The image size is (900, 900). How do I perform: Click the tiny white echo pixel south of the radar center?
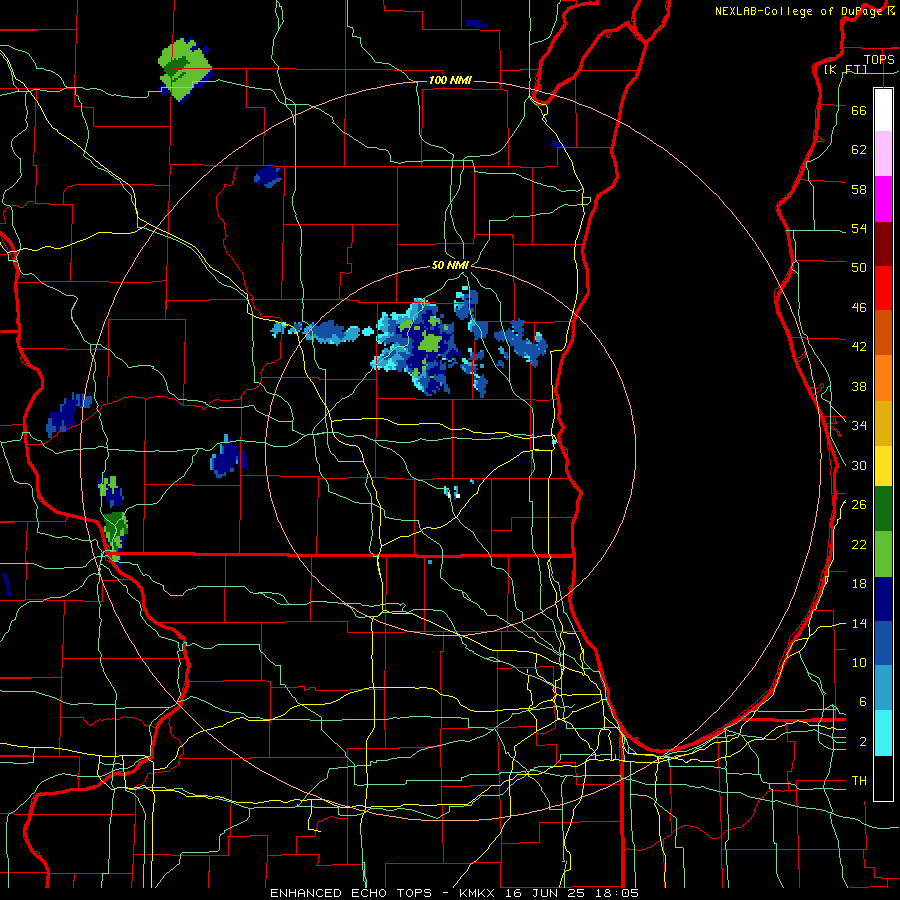[x=457, y=495]
